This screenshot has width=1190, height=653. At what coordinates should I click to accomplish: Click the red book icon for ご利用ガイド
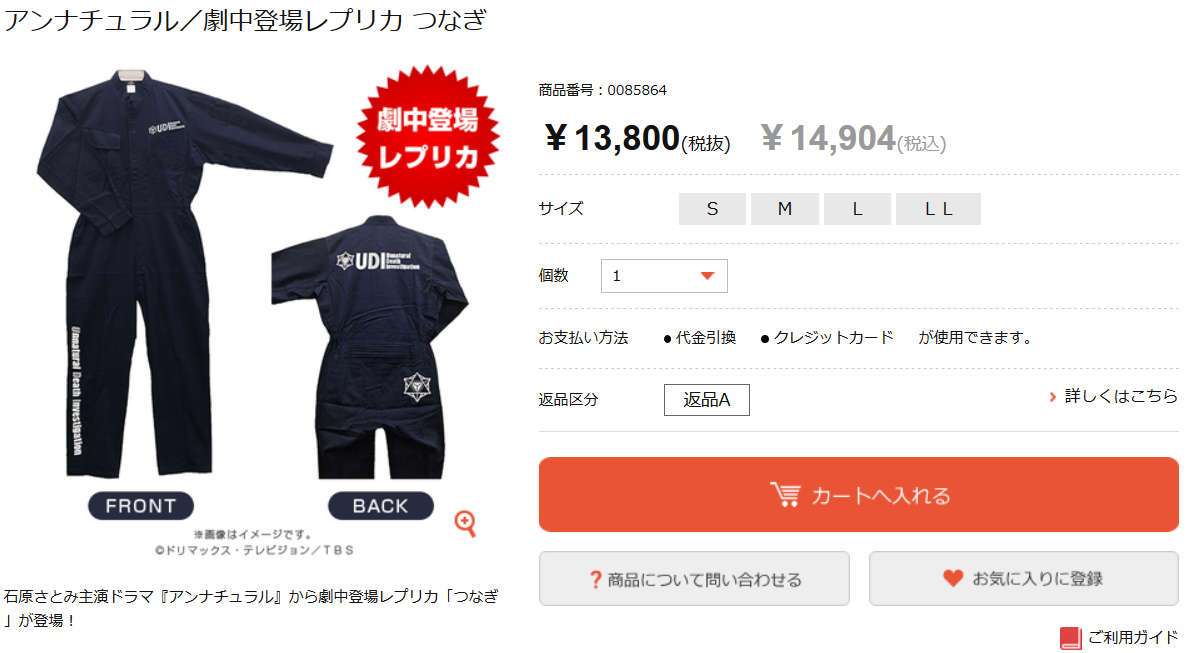(1070, 638)
